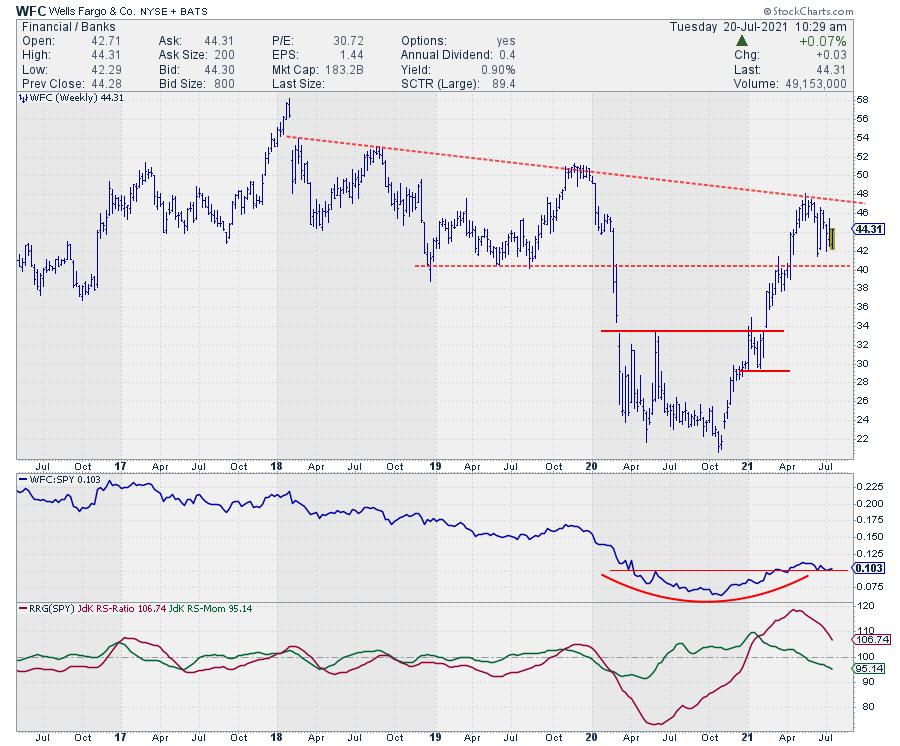Click the red line marker beside RRG(SPY) legend
This screenshot has height=746, width=900.
20,607
